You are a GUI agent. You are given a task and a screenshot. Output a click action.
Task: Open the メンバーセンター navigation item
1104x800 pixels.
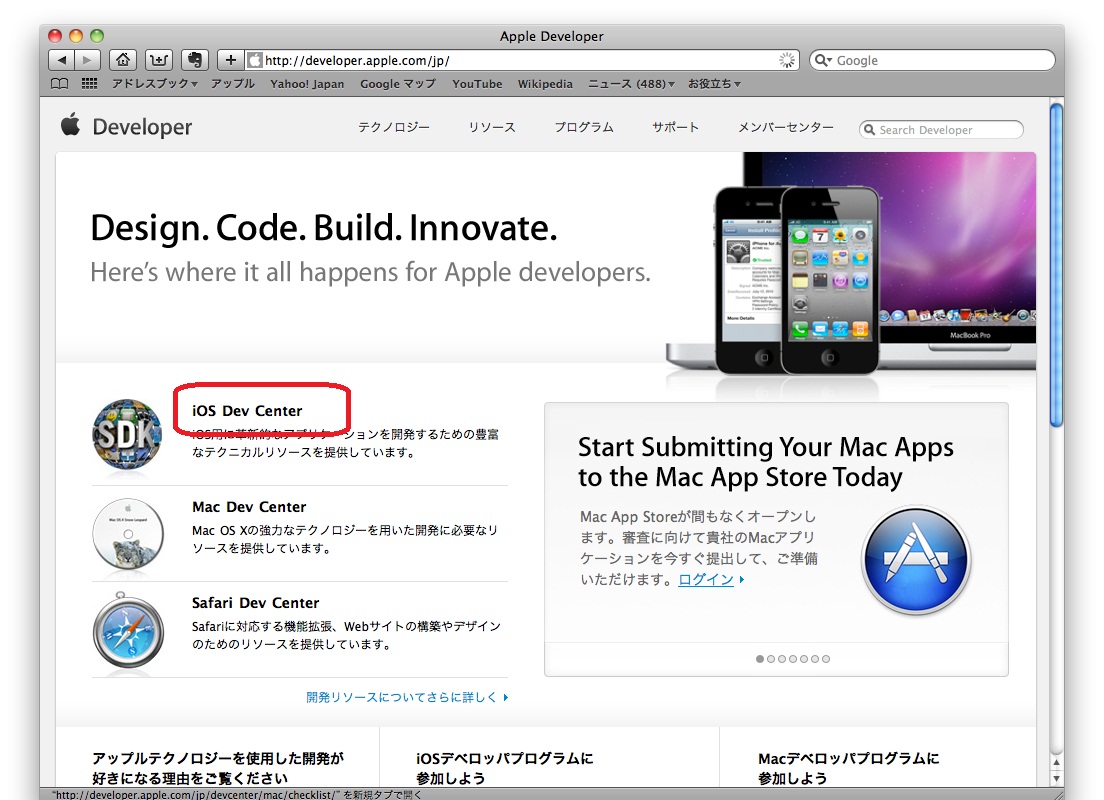coord(785,128)
